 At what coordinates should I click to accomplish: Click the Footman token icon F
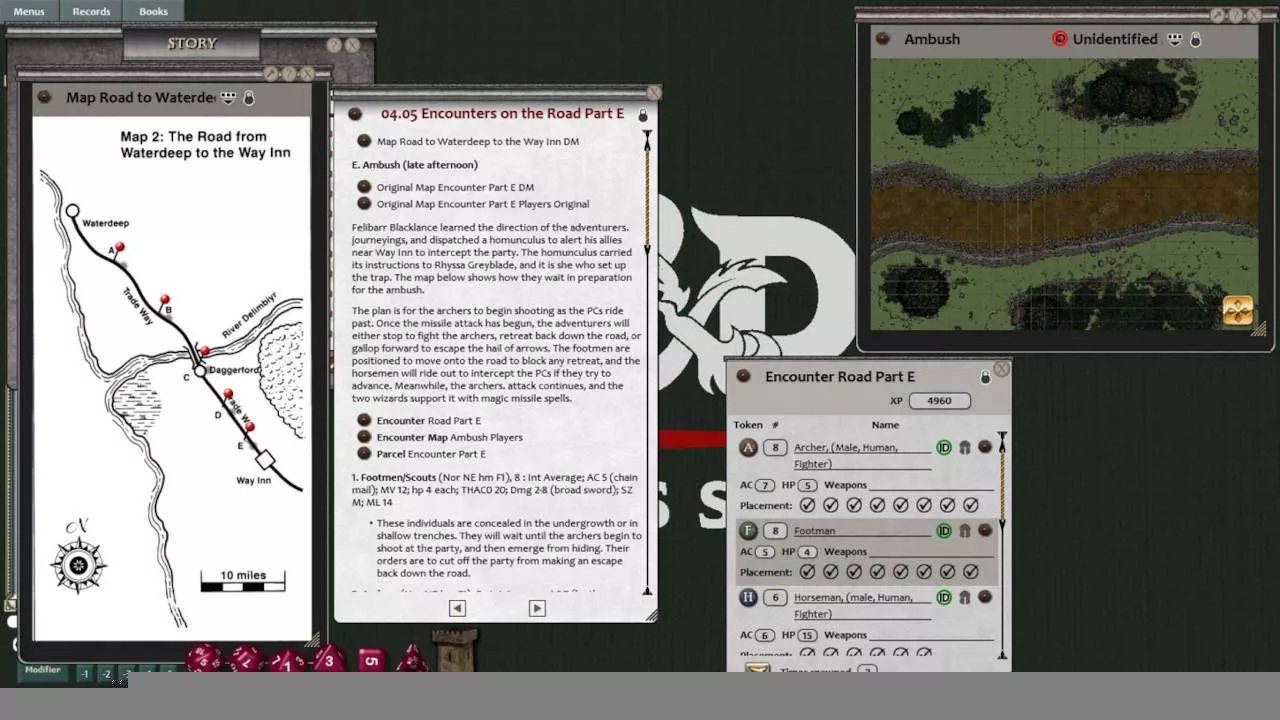pyautogui.click(x=748, y=530)
